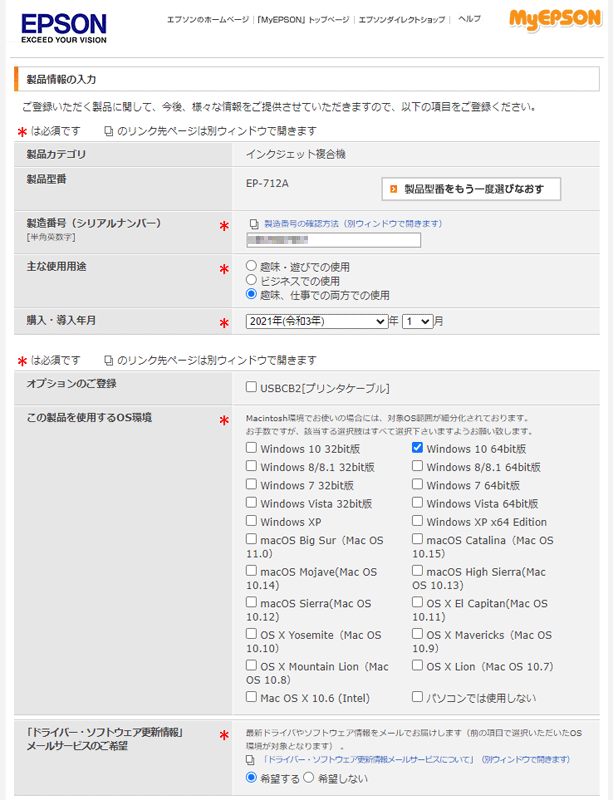Go to エプソンダイレクトショップ
Viewport: 613px width, 800px height.
[x=402, y=19]
